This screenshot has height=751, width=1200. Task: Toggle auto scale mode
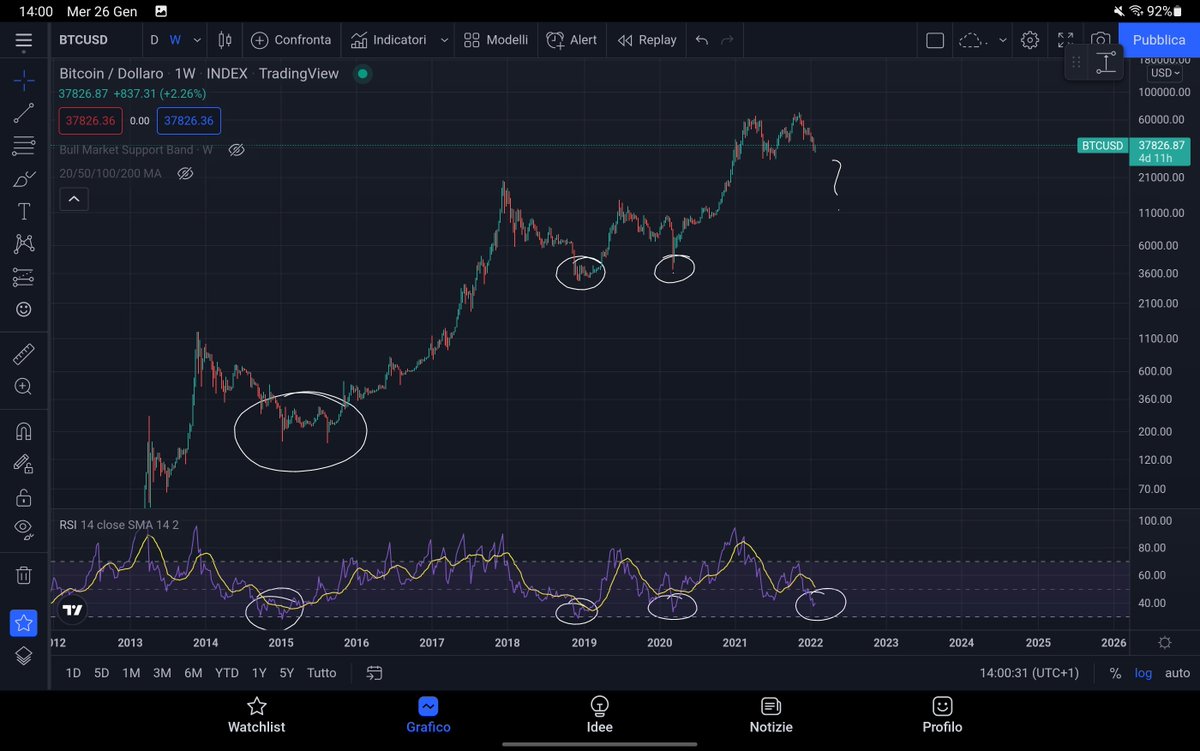click(x=1177, y=673)
